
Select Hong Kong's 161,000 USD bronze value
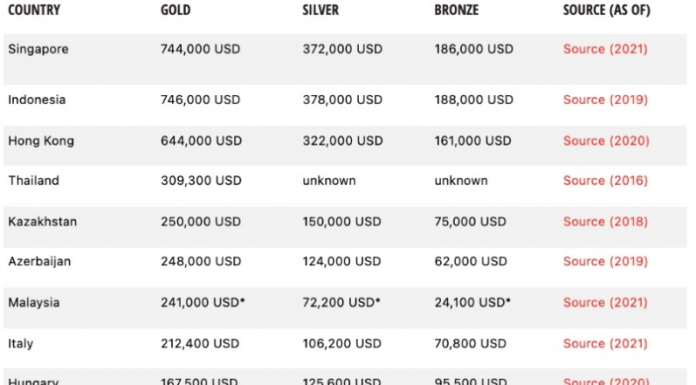coord(473,141)
